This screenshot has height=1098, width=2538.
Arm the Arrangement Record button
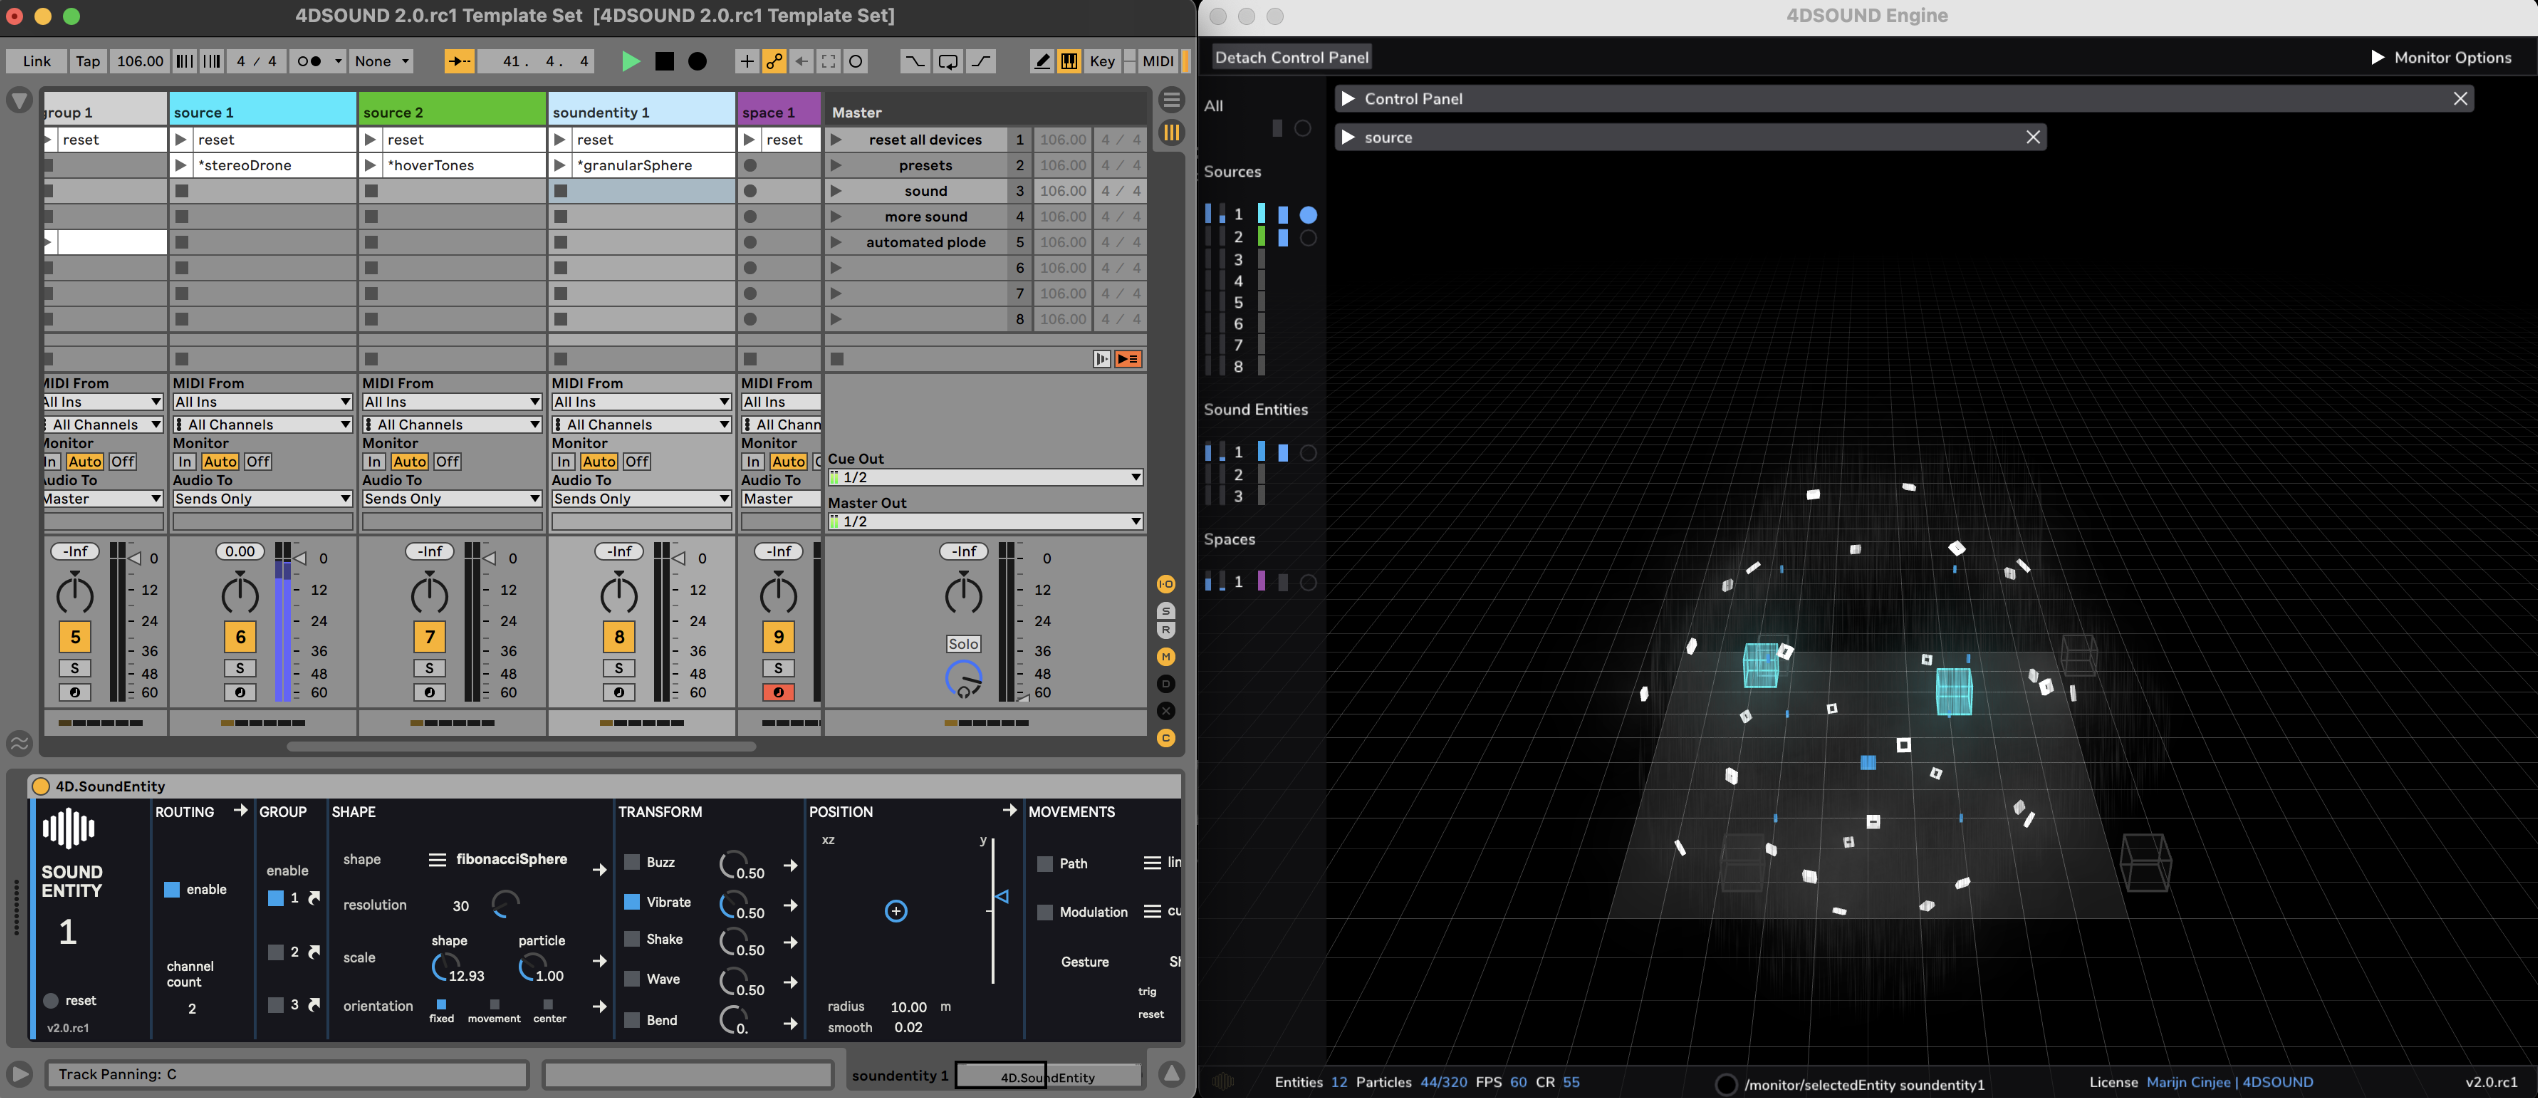pyautogui.click(x=698, y=61)
